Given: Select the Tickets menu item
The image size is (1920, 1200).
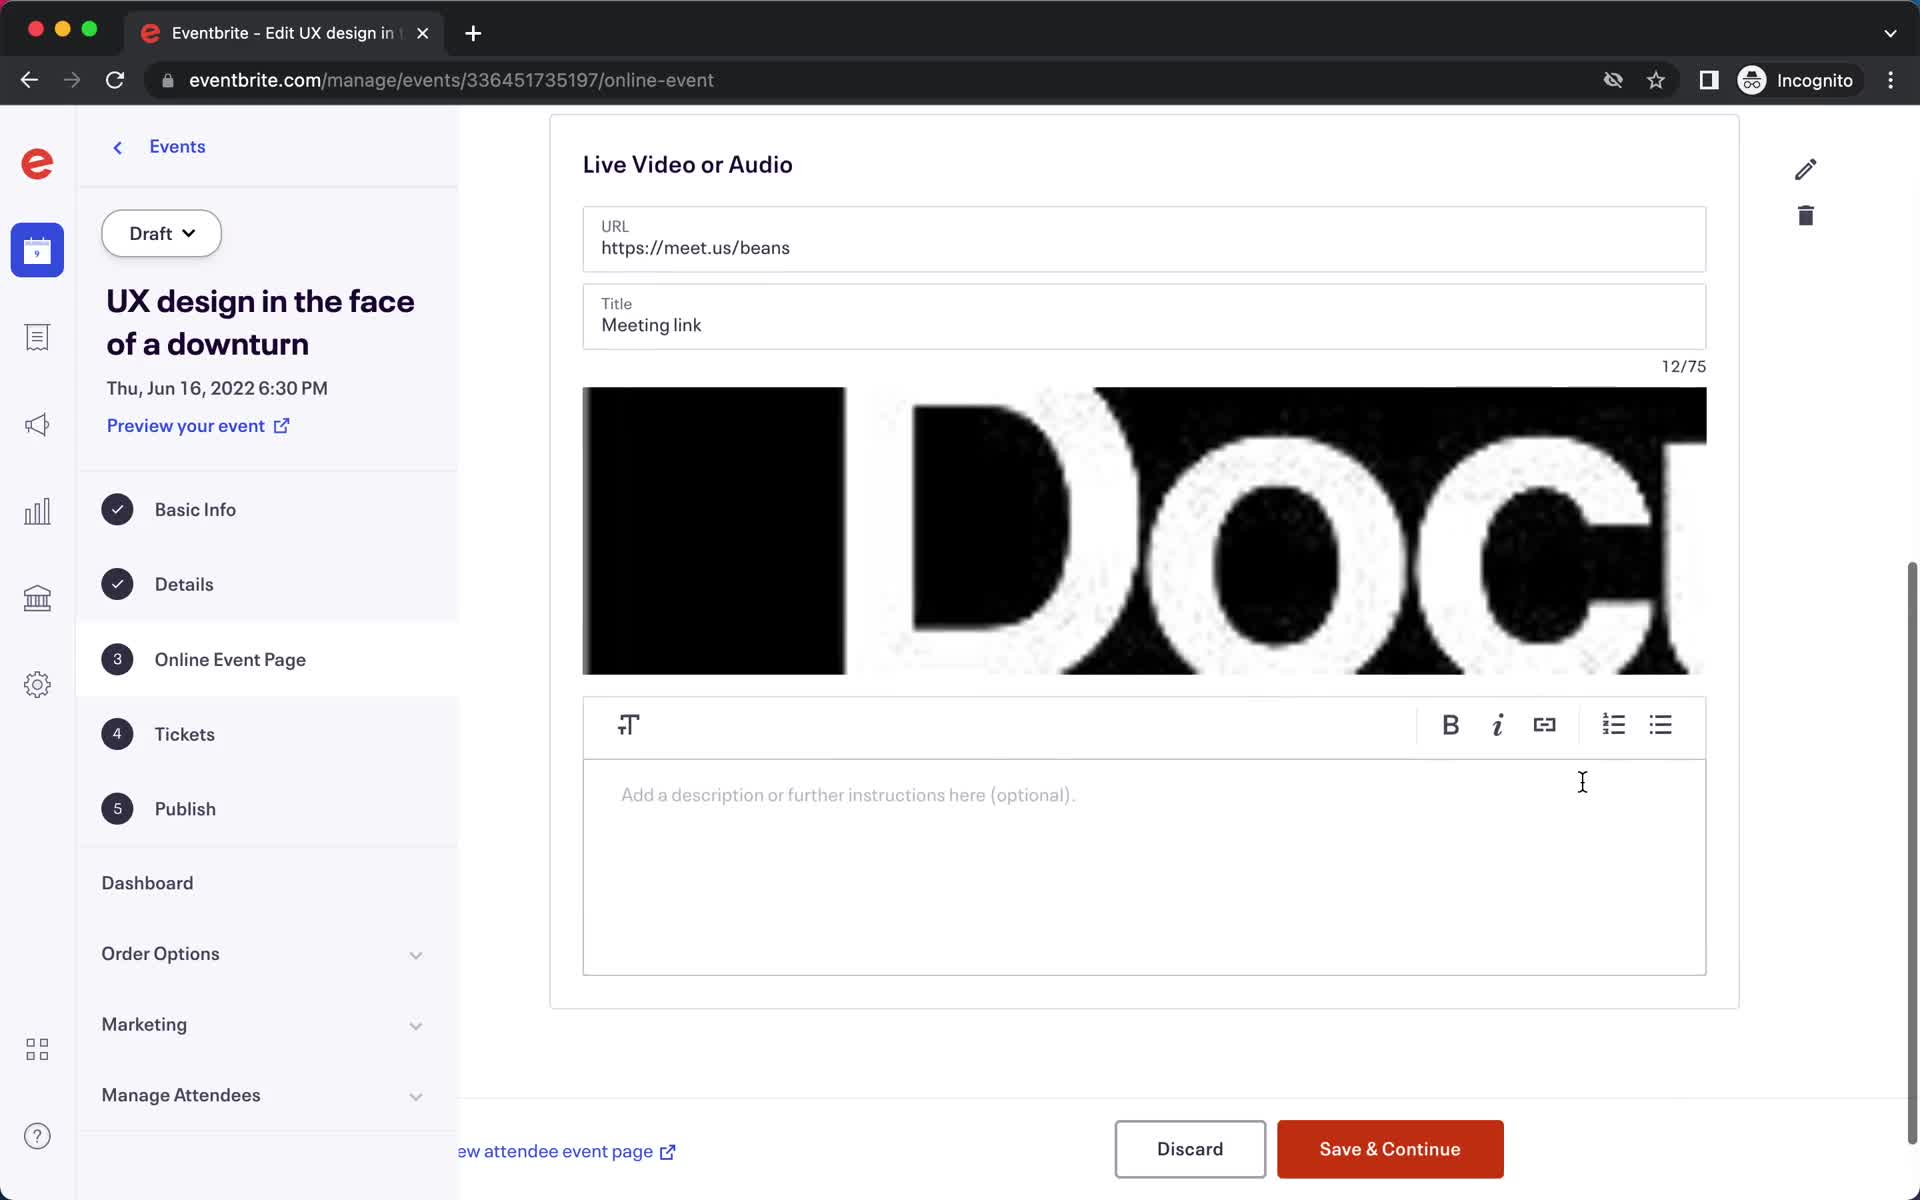Looking at the screenshot, I should [x=184, y=733].
